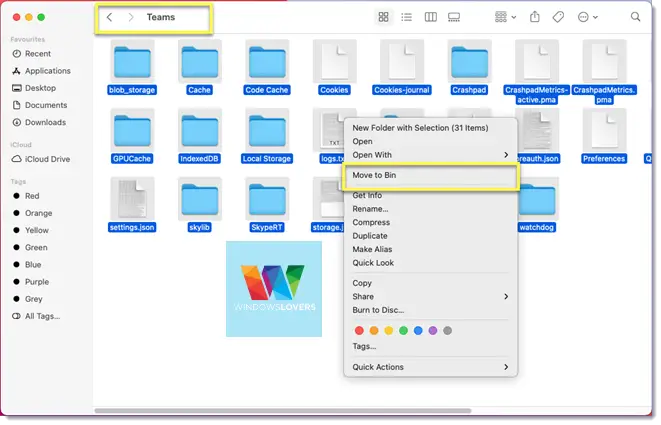
Task: Apply the green colour tag dot
Action: pyautogui.click(x=403, y=331)
